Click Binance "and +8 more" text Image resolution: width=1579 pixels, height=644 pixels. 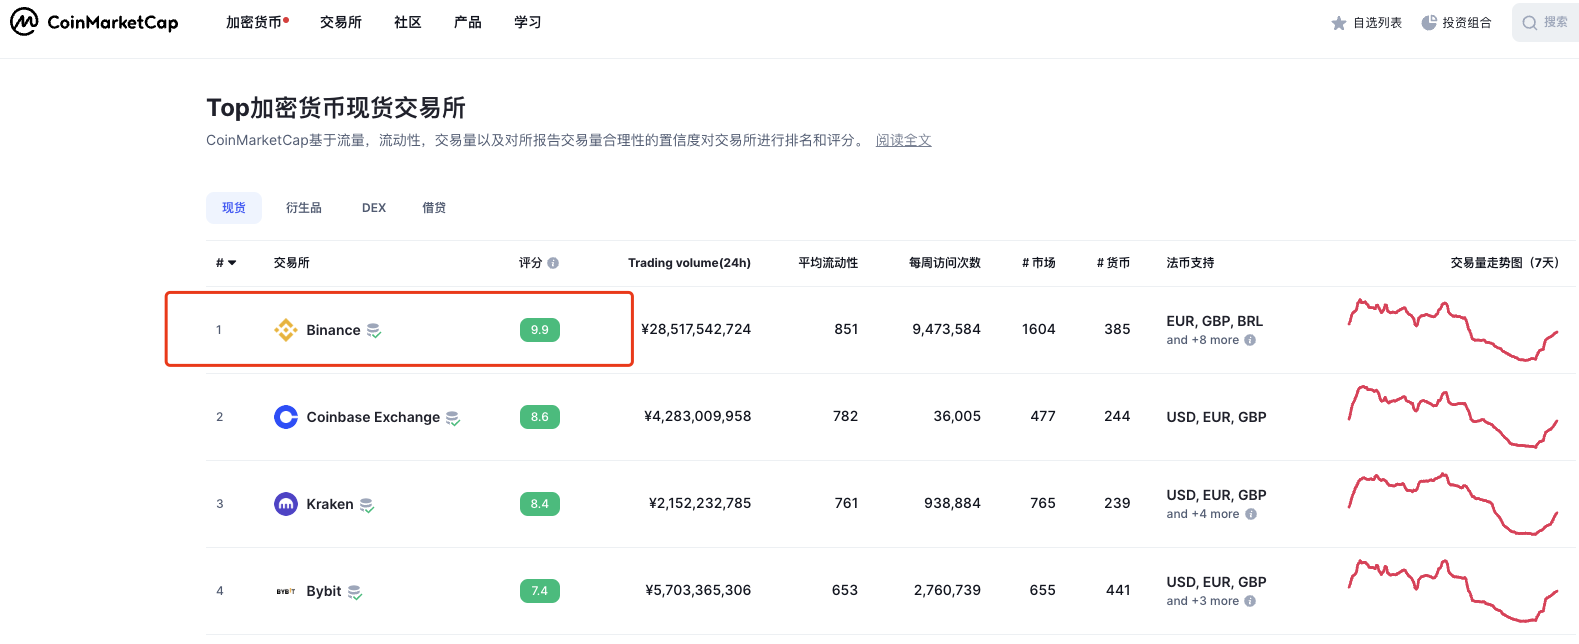1203,340
